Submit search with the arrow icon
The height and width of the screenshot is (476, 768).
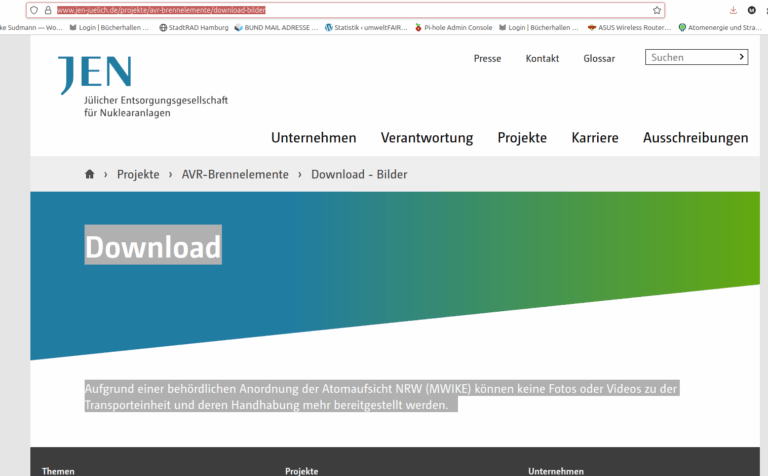pos(742,57)
